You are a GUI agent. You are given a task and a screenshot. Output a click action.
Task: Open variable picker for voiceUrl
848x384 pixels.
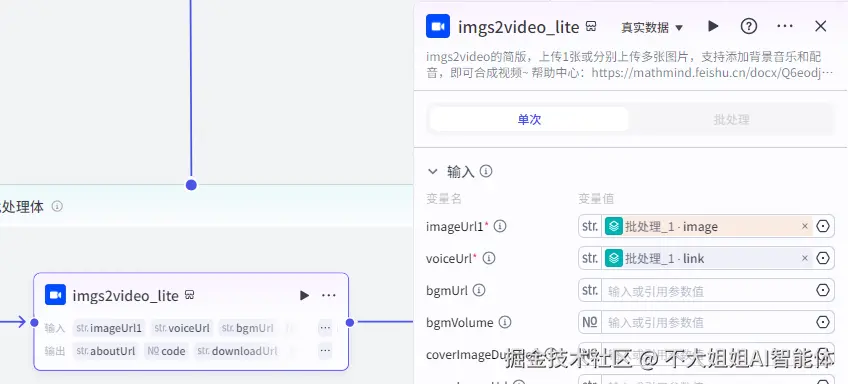pos(823,259)
